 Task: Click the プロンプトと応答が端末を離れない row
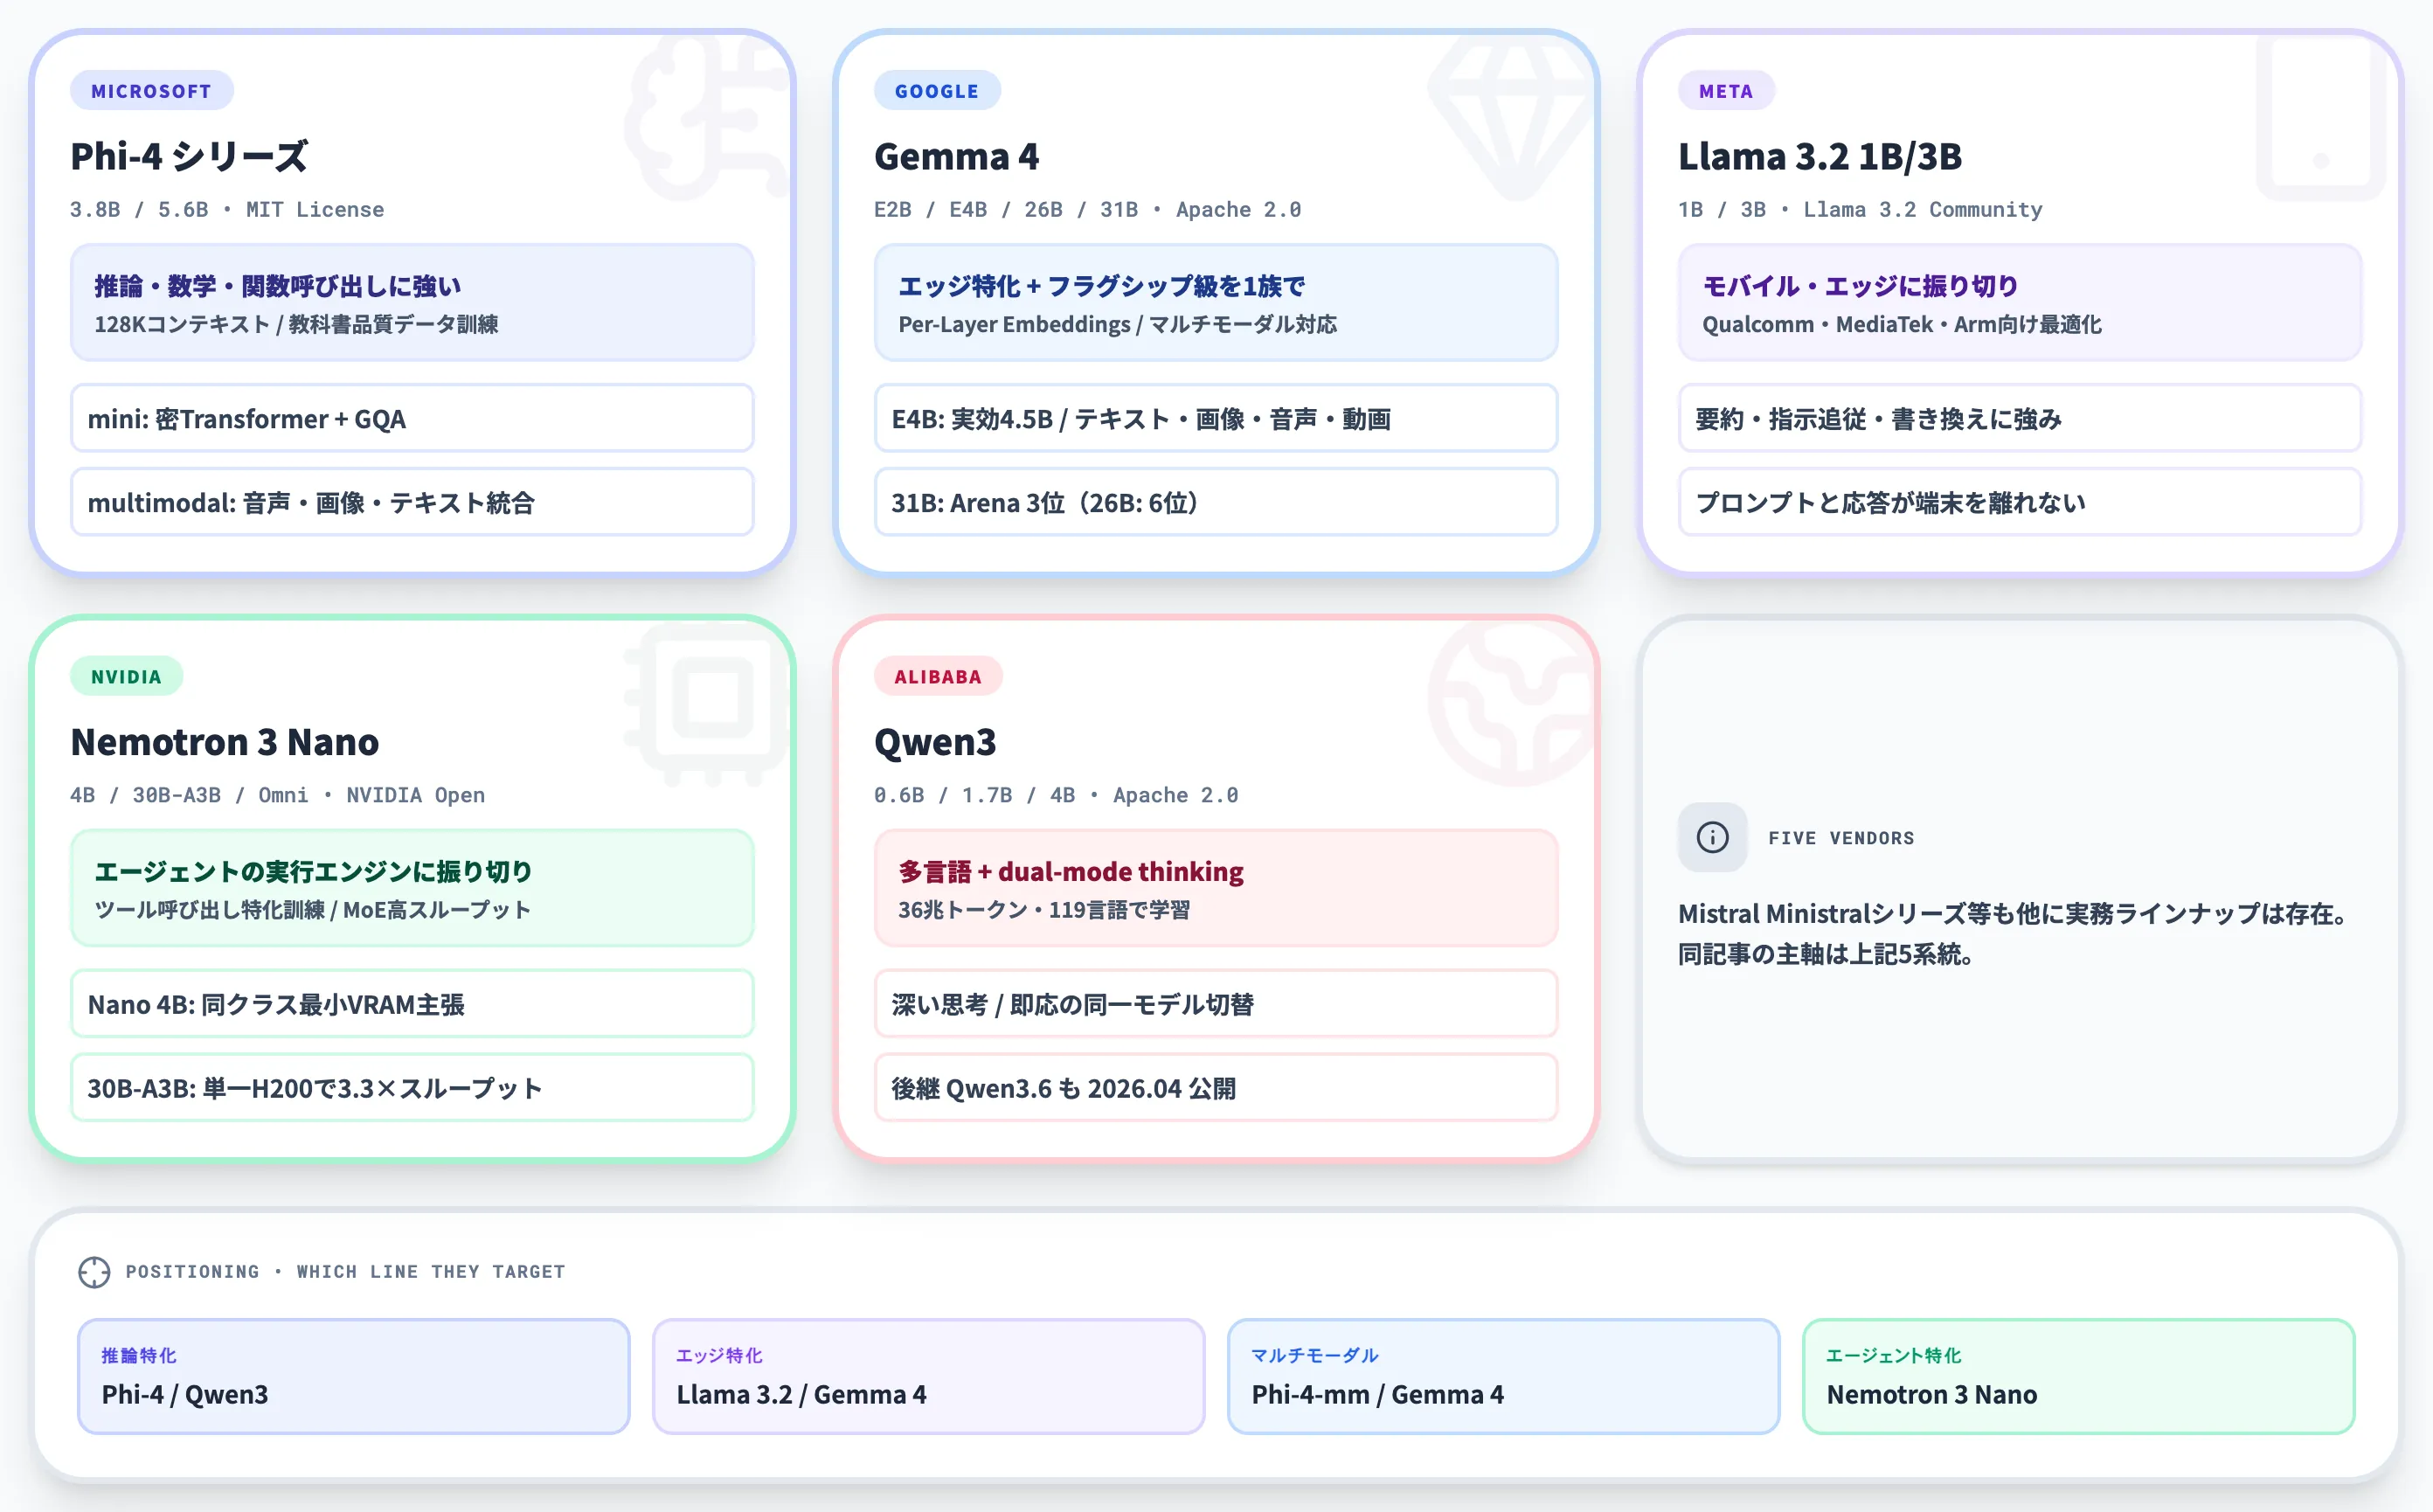point(2020,503)
